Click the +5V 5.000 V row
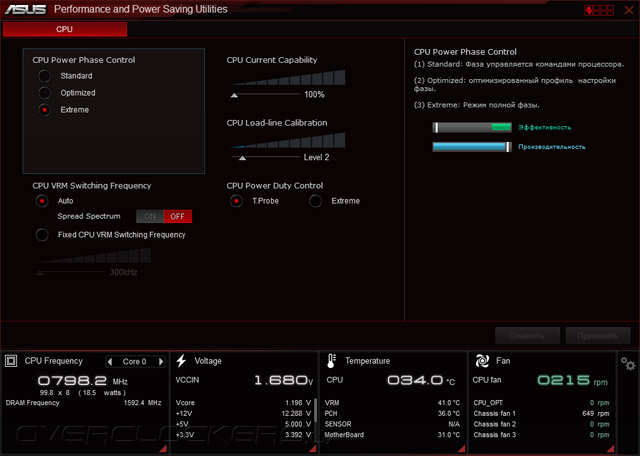Screen dimensions: 640x456 [x=243, y=424]
